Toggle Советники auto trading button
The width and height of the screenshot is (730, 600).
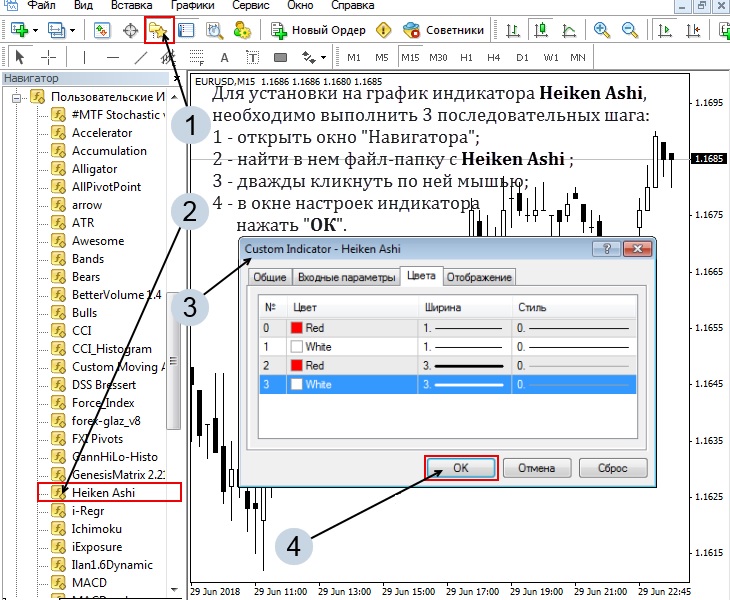tap(444, 30)
